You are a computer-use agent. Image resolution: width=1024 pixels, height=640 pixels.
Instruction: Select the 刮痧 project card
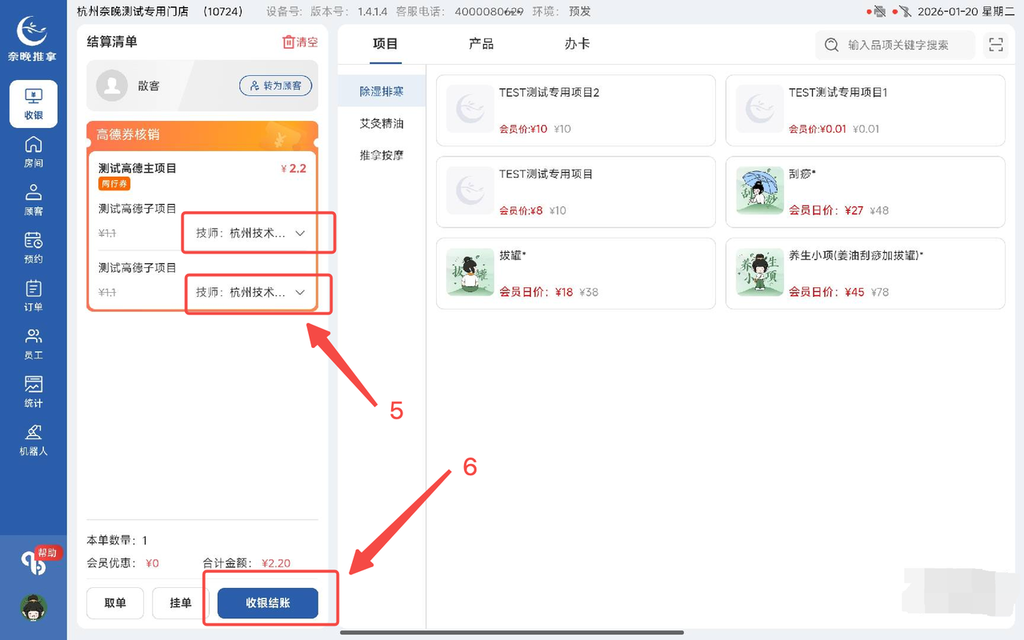865,192
